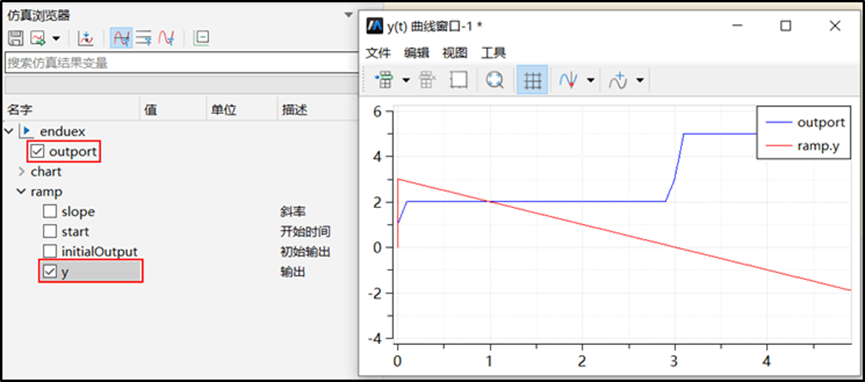The image size is (865, 382).
Task: Select the ramp tree row label
Action: (46, 192)
